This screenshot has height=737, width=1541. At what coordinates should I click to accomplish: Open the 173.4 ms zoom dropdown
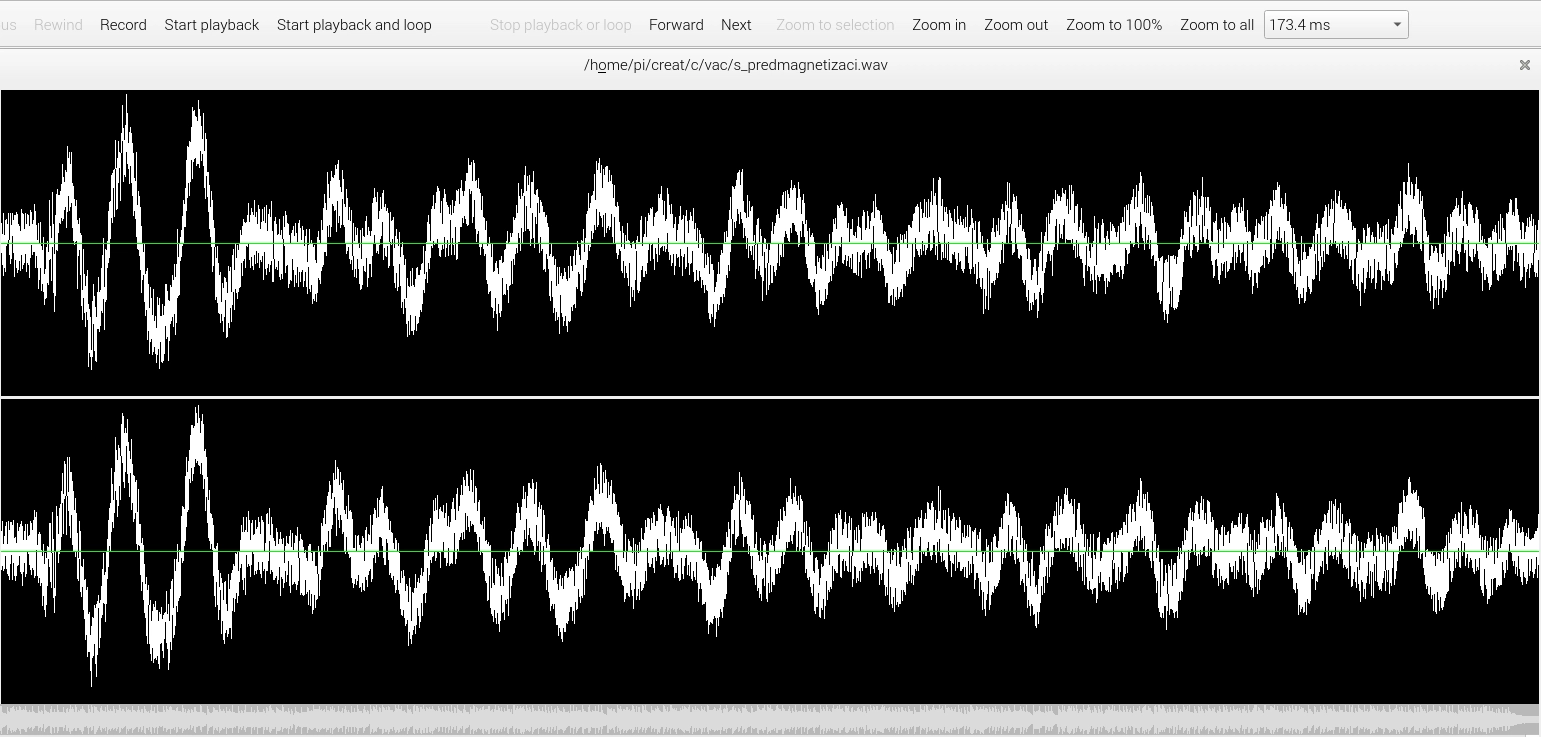click(1336, 25)
